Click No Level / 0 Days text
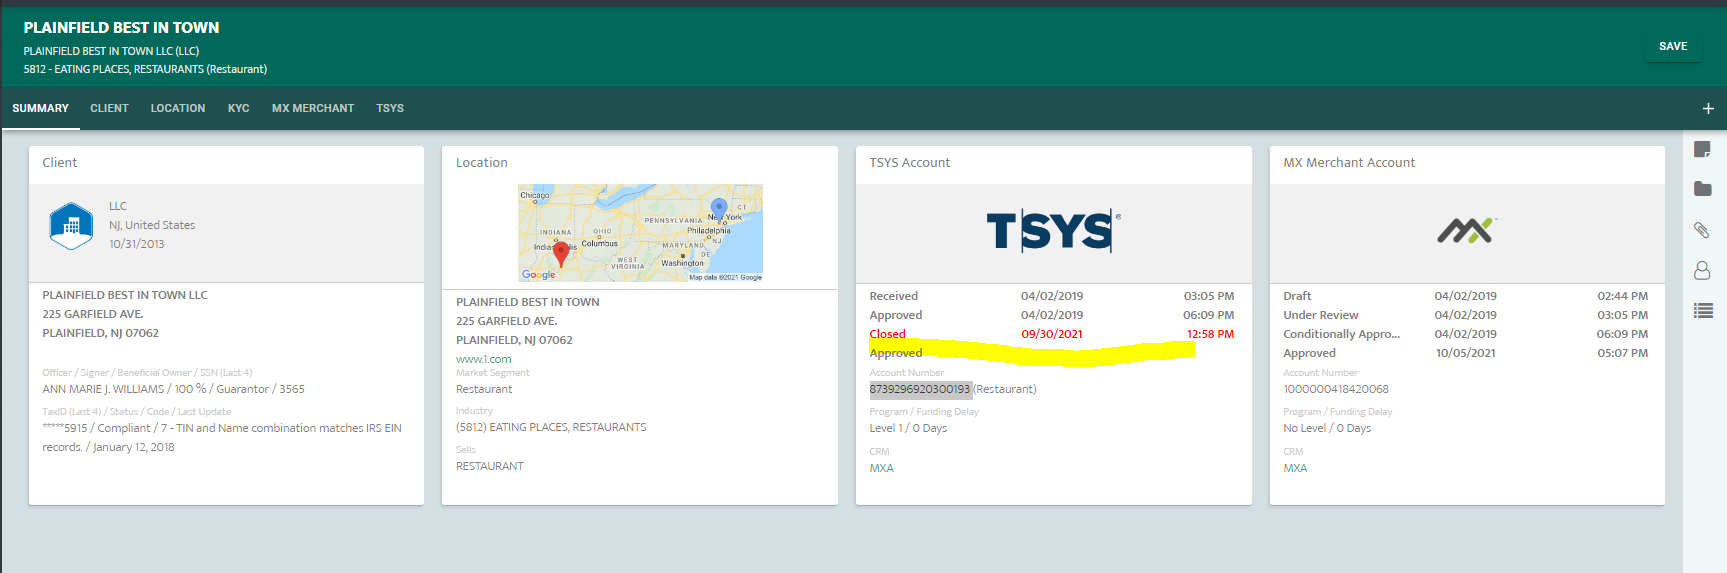 1327,428
